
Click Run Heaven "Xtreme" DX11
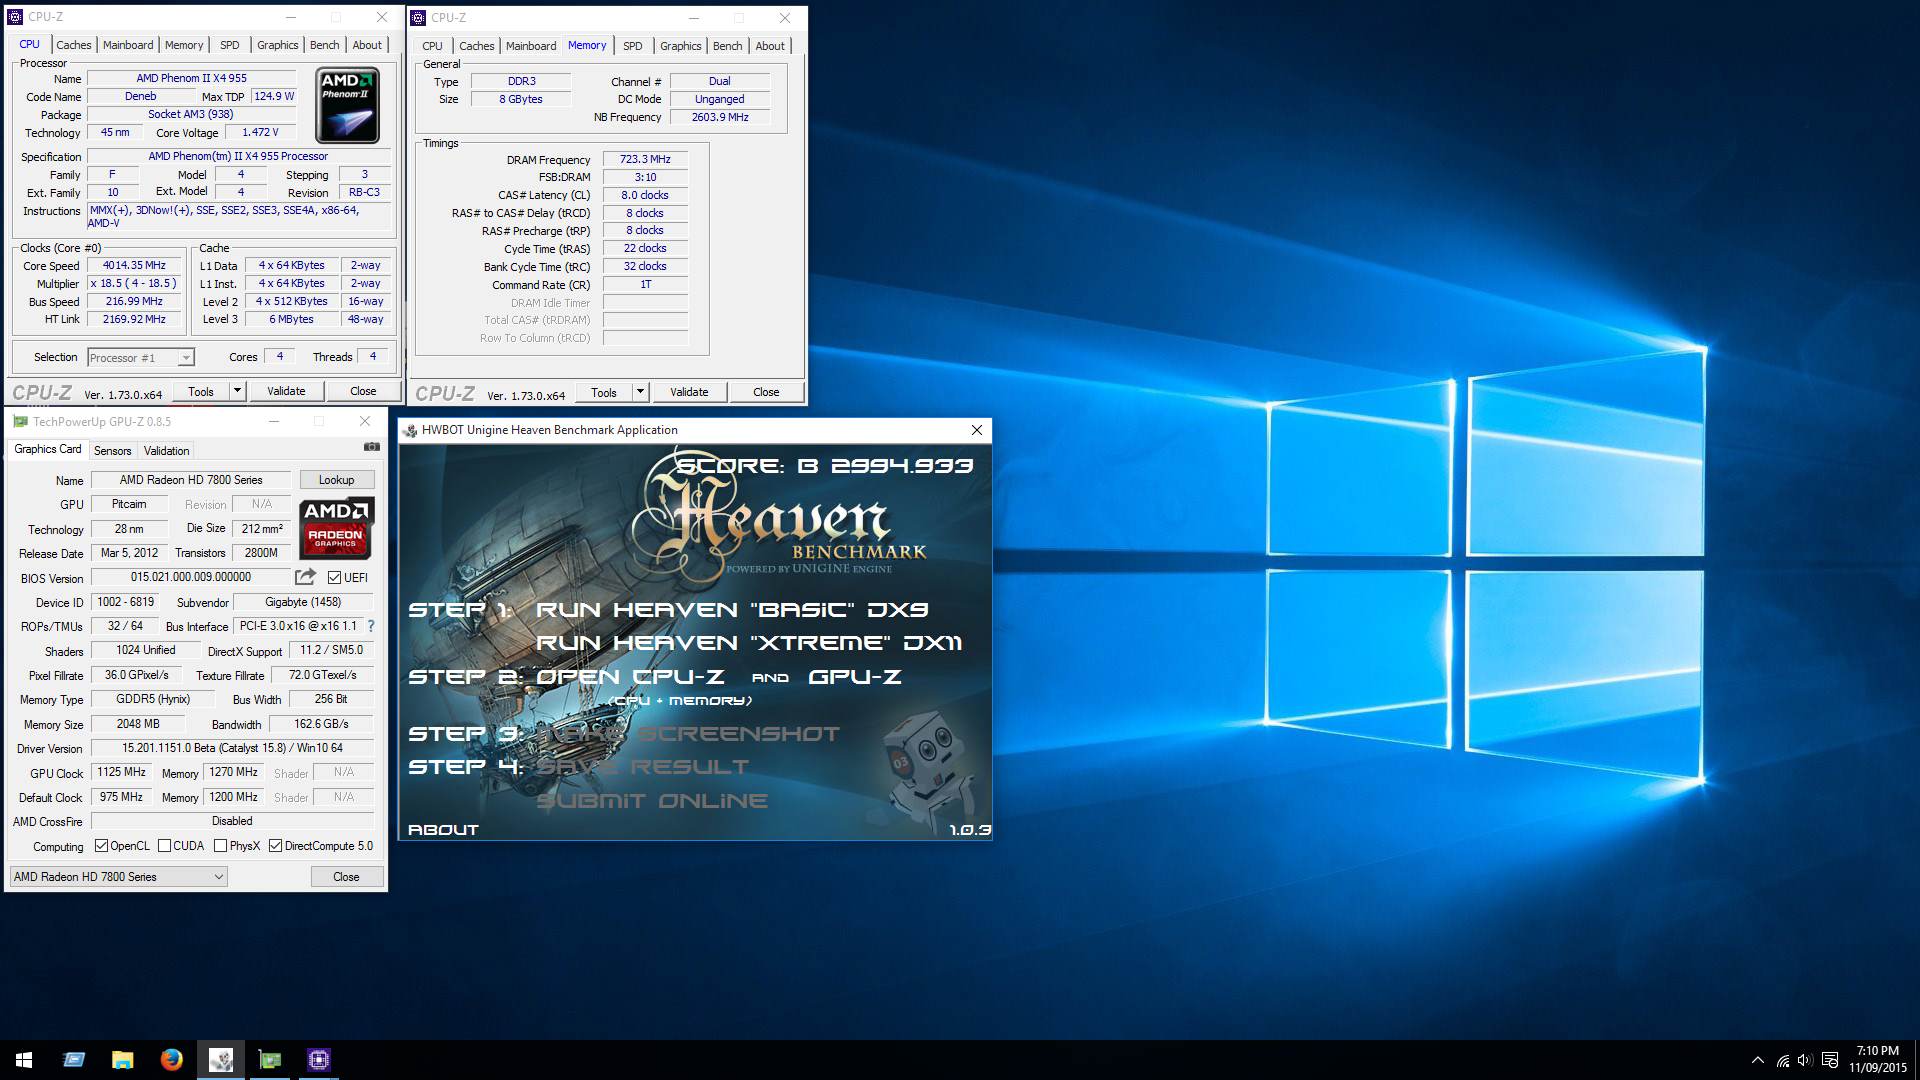click(x=749, y=642)
